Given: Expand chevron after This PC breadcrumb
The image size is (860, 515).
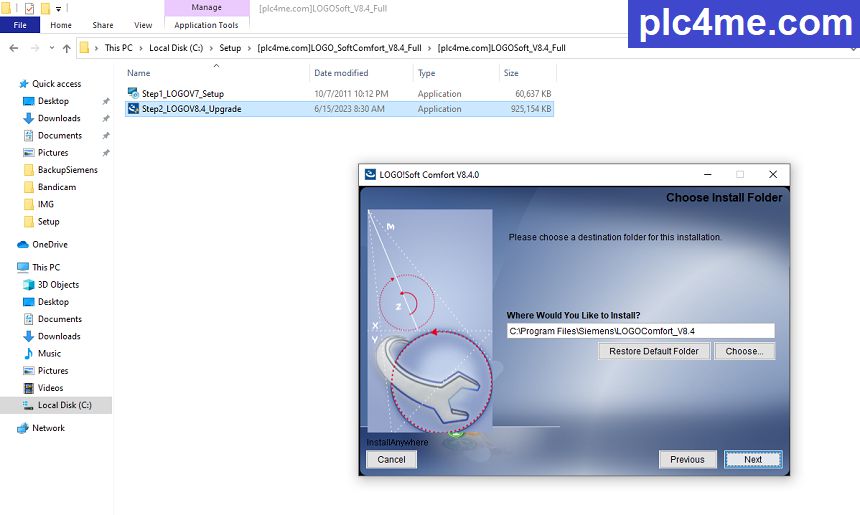Looking at the screenshot, I should click(140, 48).
